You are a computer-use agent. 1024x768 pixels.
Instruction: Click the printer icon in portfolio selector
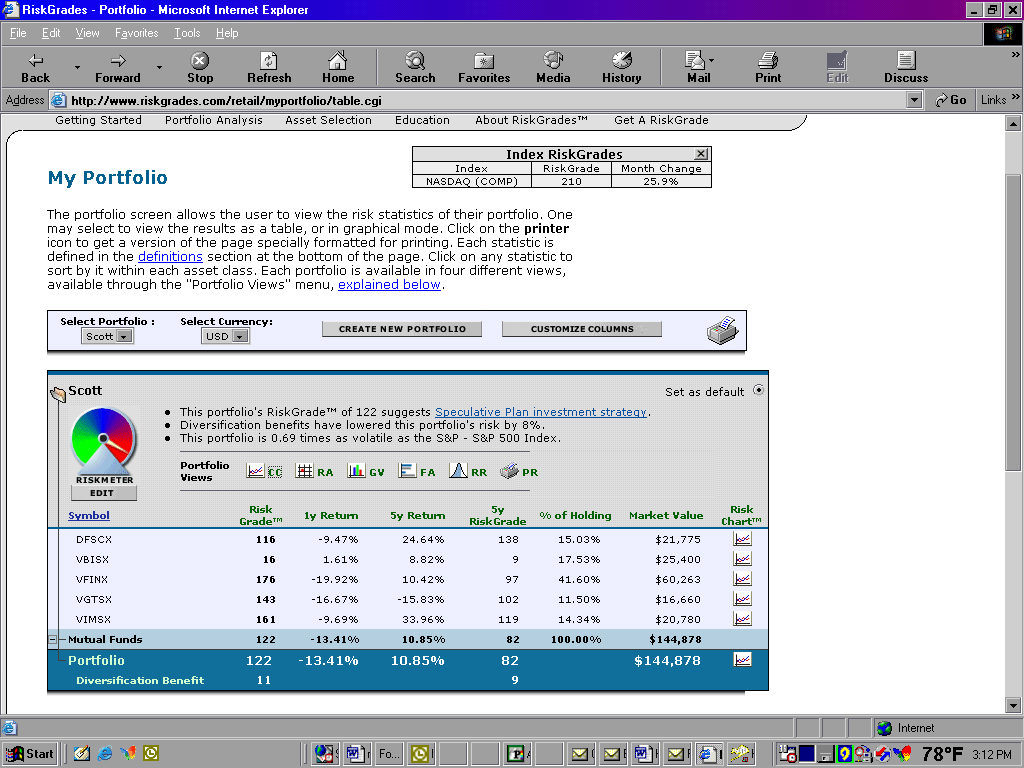pos(722,330)
